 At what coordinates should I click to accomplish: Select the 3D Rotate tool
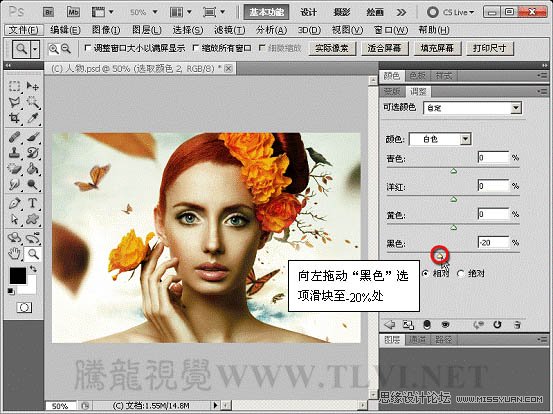coord(14,238)
